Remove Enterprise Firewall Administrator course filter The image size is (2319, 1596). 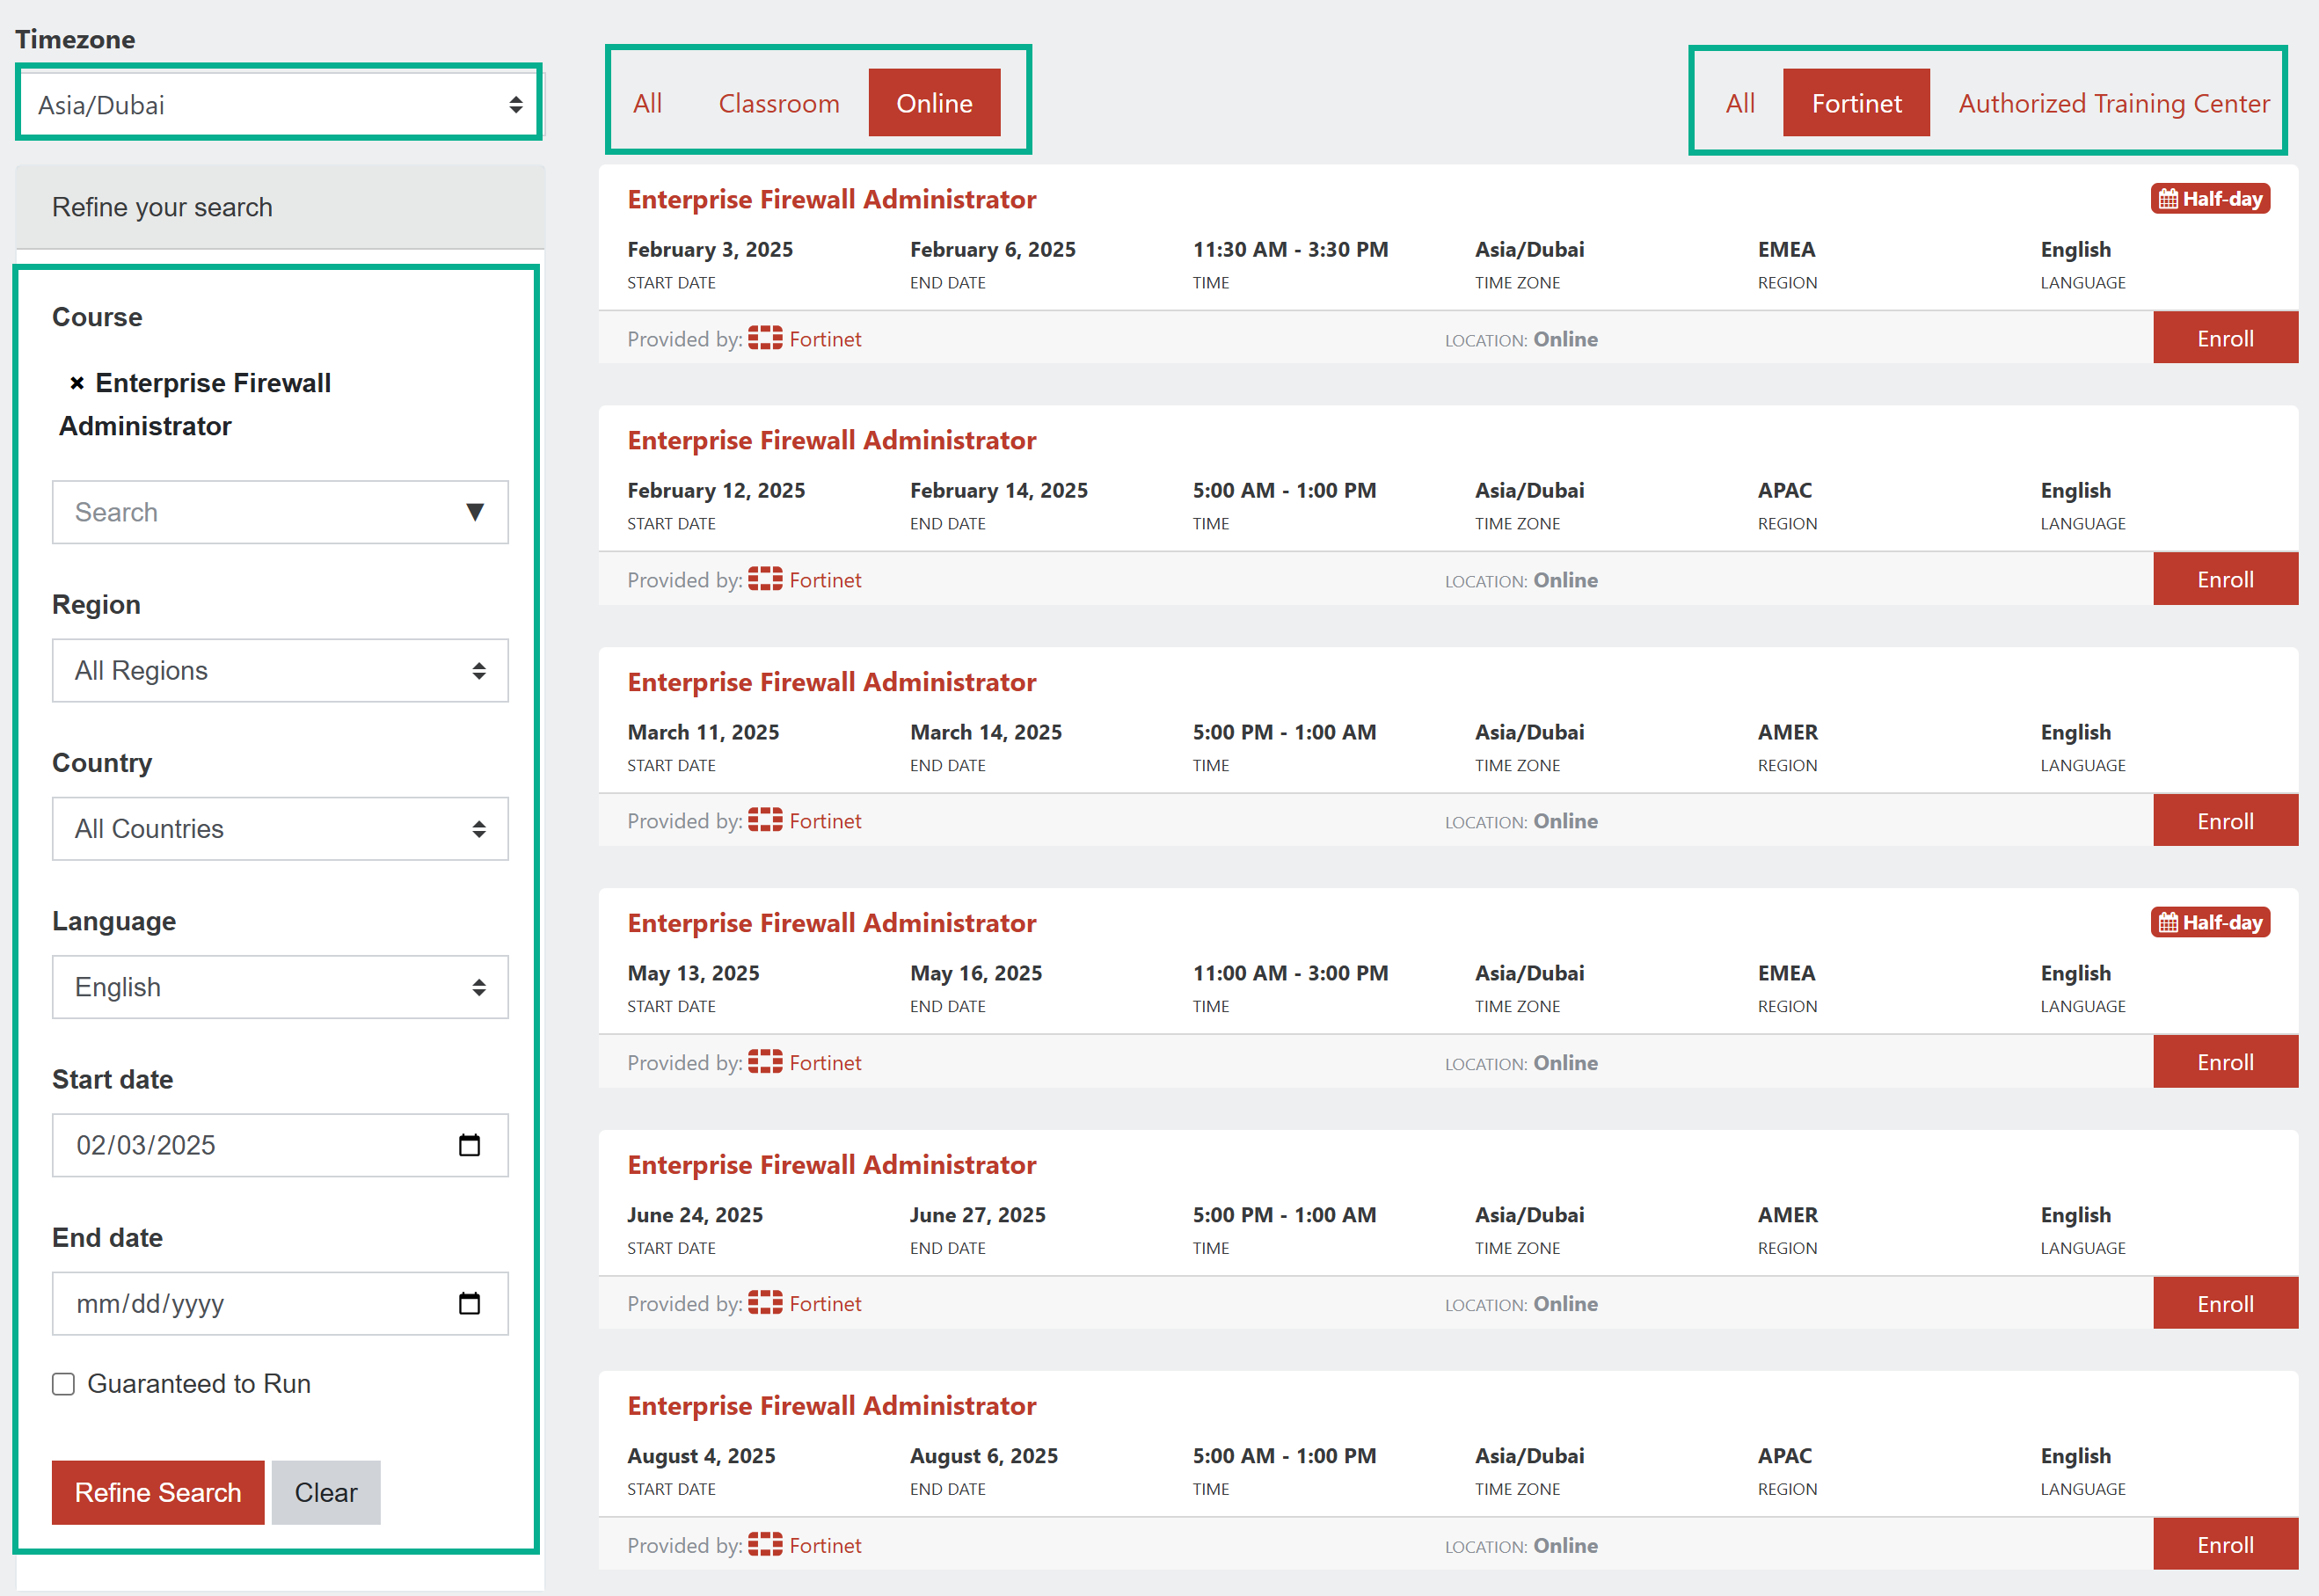point(77,383)
